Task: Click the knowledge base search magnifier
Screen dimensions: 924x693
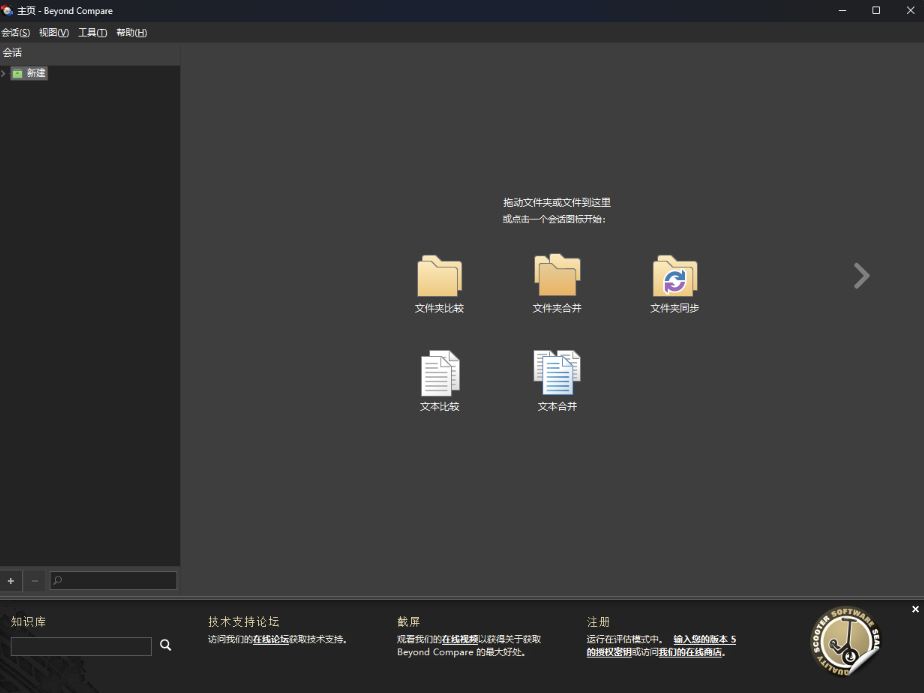Action: (166, 645)
